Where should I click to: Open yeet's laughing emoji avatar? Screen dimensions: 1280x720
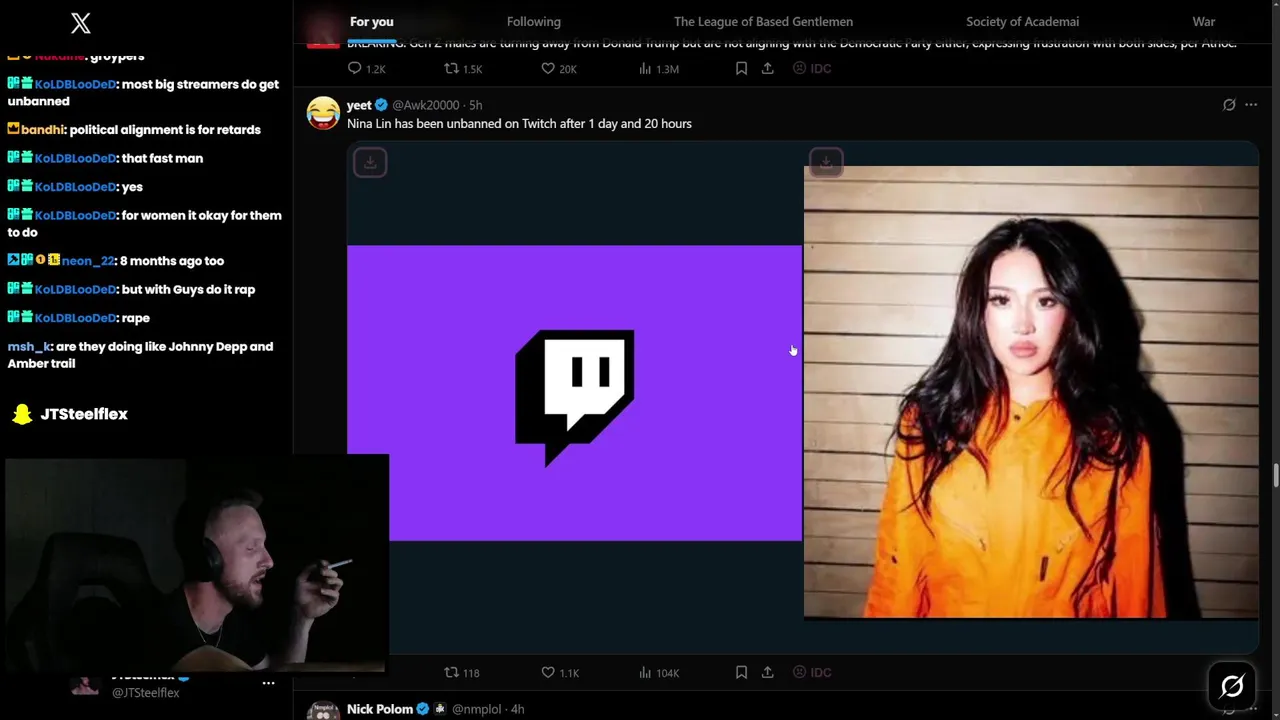pyautogui.click(x=322, y=113)
